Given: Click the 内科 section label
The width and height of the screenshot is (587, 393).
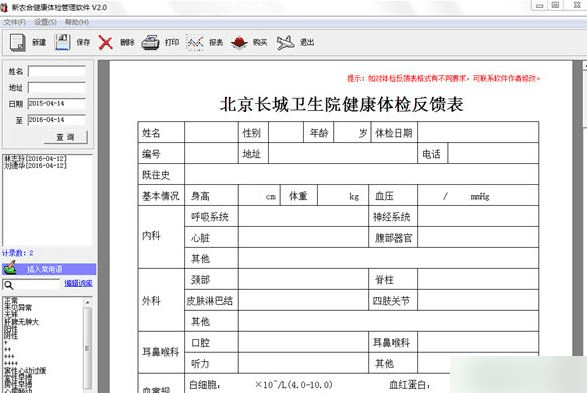Looking at the screenshot, I should pyautogui.click(x=151, y=235).
